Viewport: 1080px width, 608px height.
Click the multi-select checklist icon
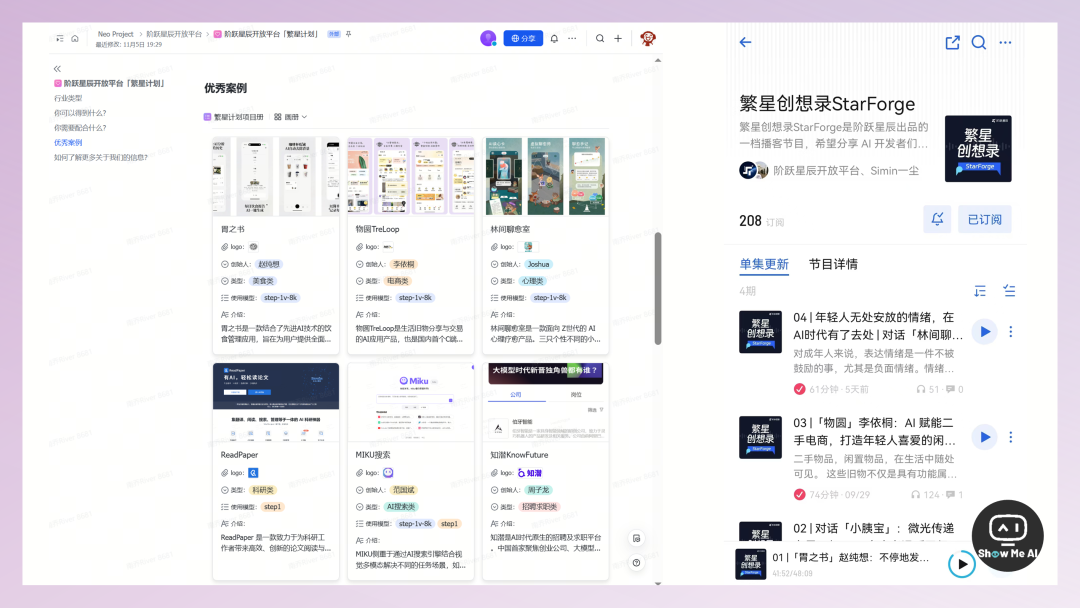pyautogui.click(x=1010, y=291)
